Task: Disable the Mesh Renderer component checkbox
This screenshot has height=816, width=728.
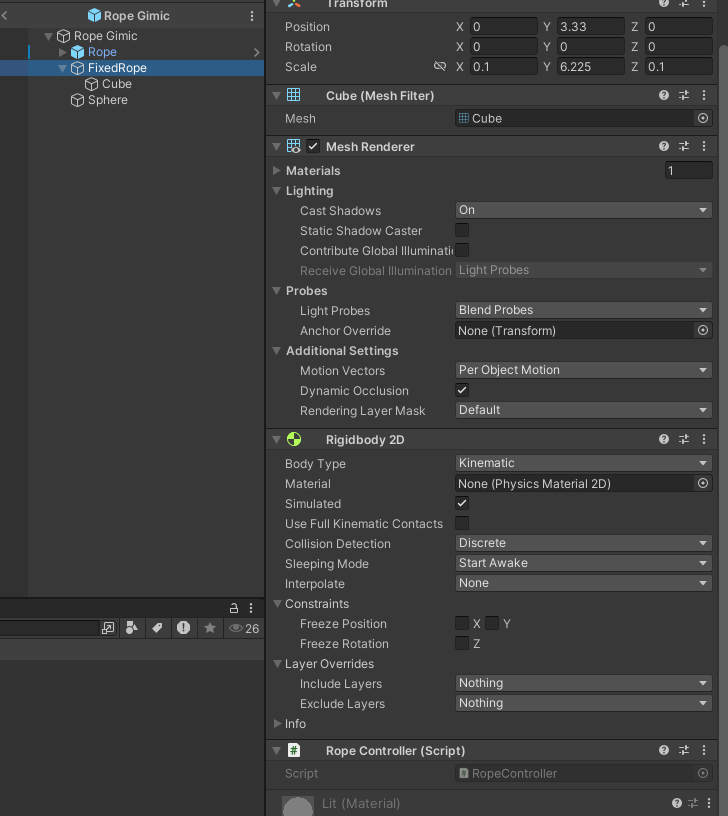Action: (313, 146)
